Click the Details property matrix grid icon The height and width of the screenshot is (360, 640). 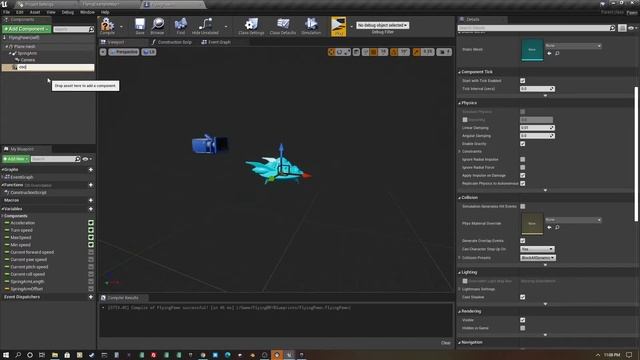pyautogui.click(x=622, y=28)
